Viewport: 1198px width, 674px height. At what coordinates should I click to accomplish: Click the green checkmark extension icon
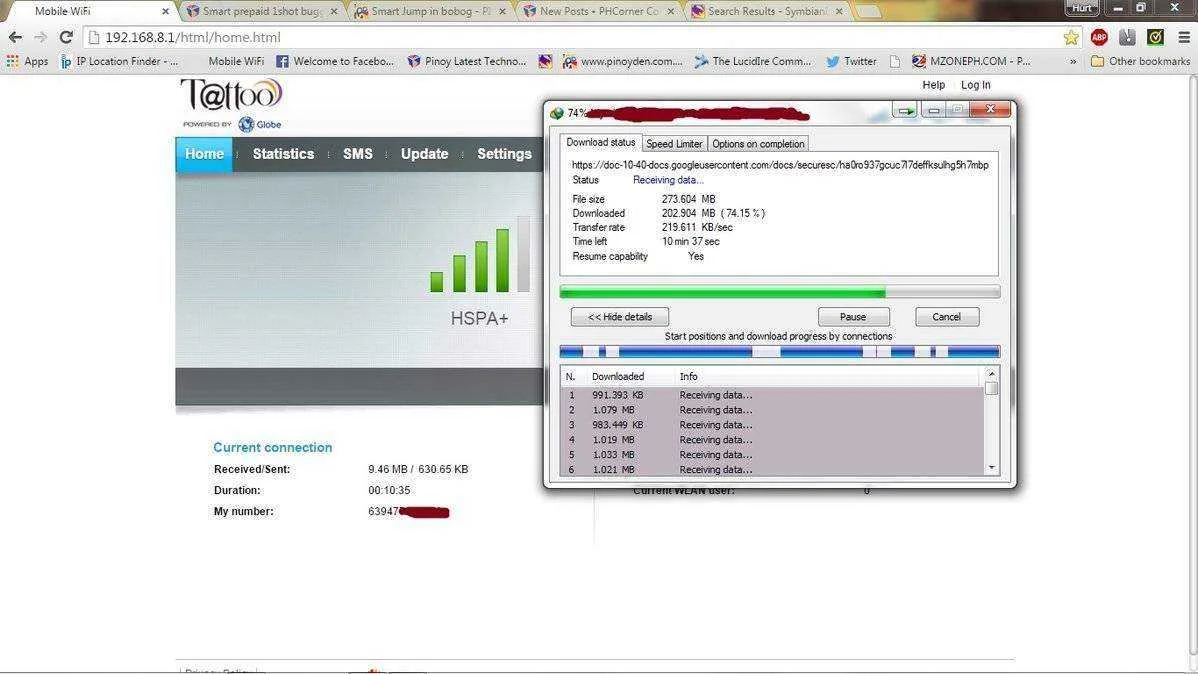pos(1155,37)
